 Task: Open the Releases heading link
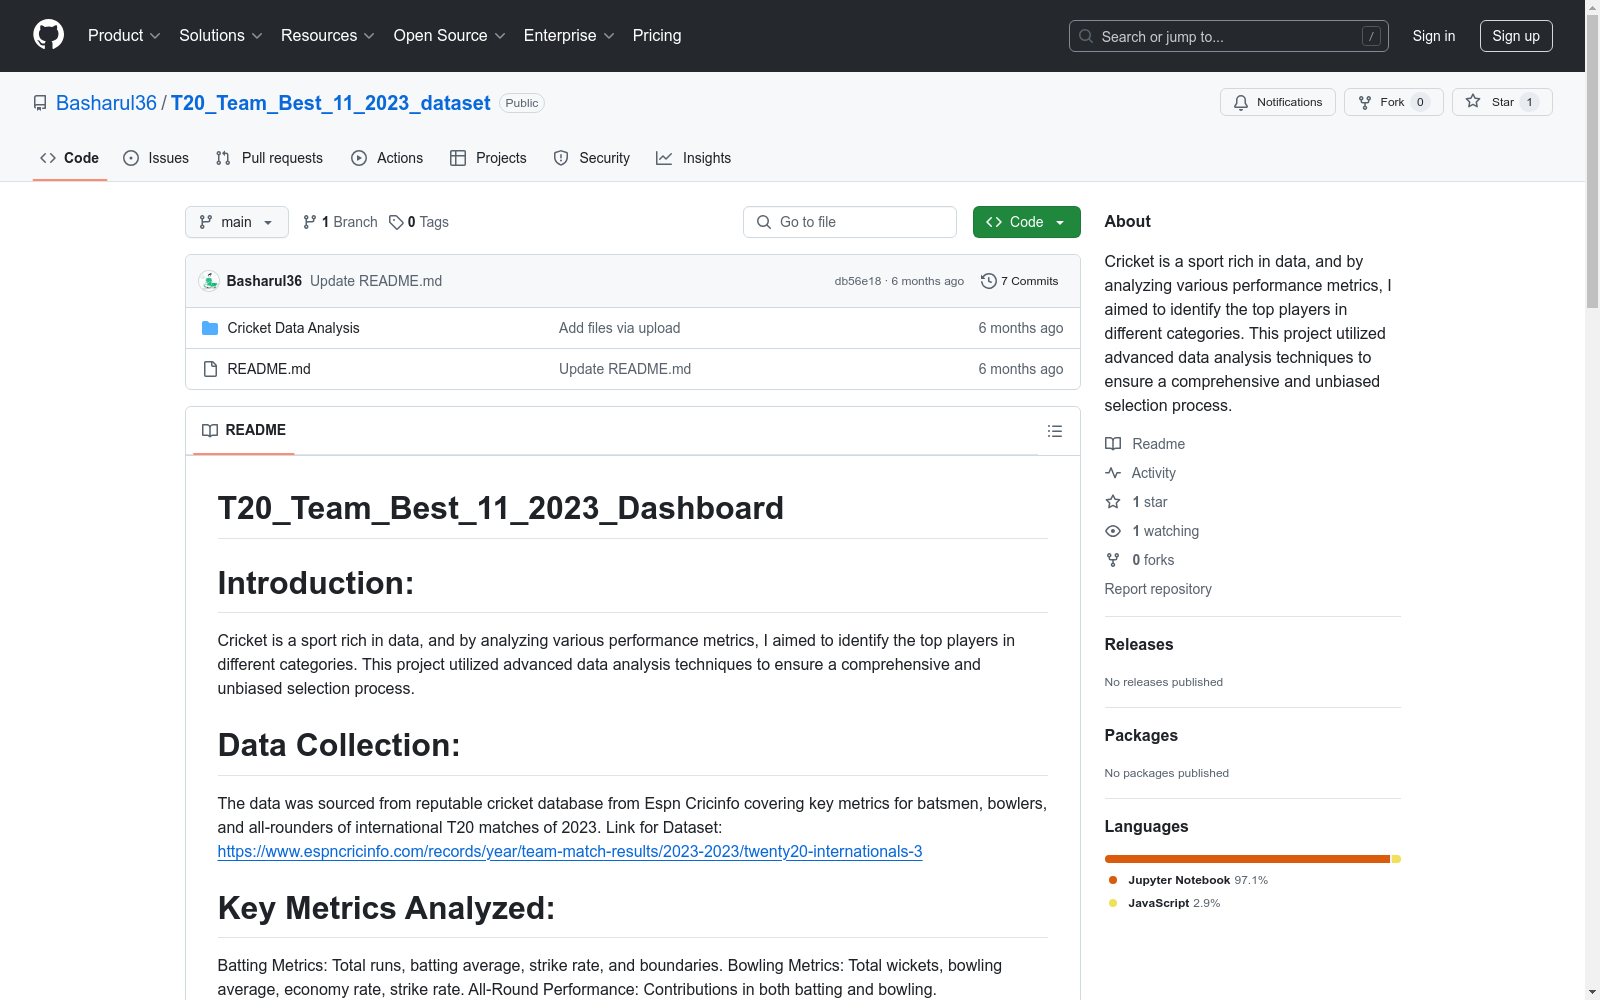[x=1139, y=644]
